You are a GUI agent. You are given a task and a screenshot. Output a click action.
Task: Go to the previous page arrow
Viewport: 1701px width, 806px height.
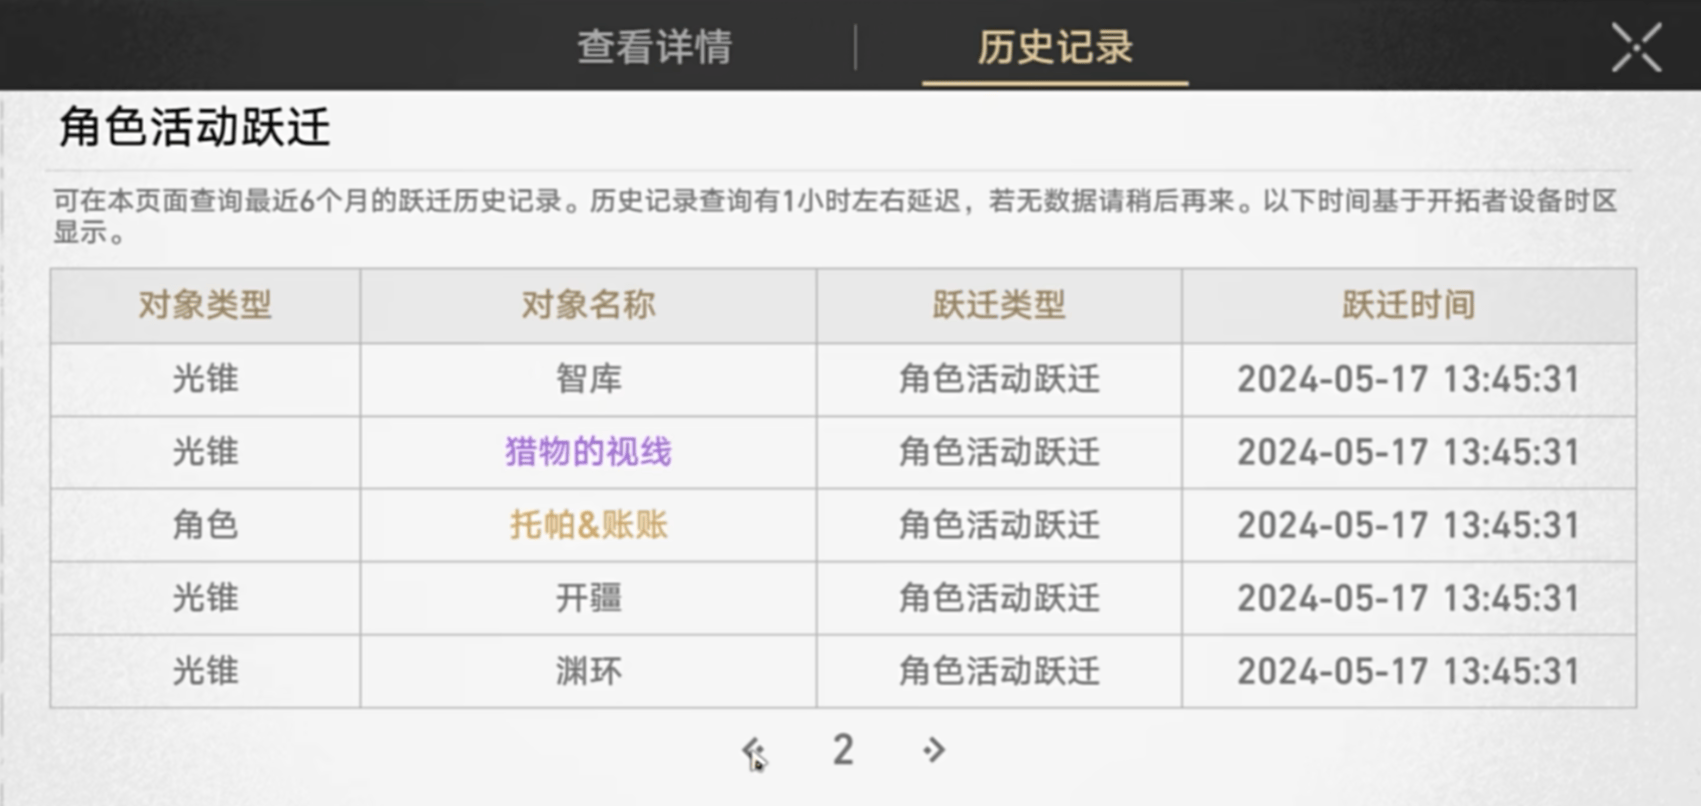pos(752,749)
